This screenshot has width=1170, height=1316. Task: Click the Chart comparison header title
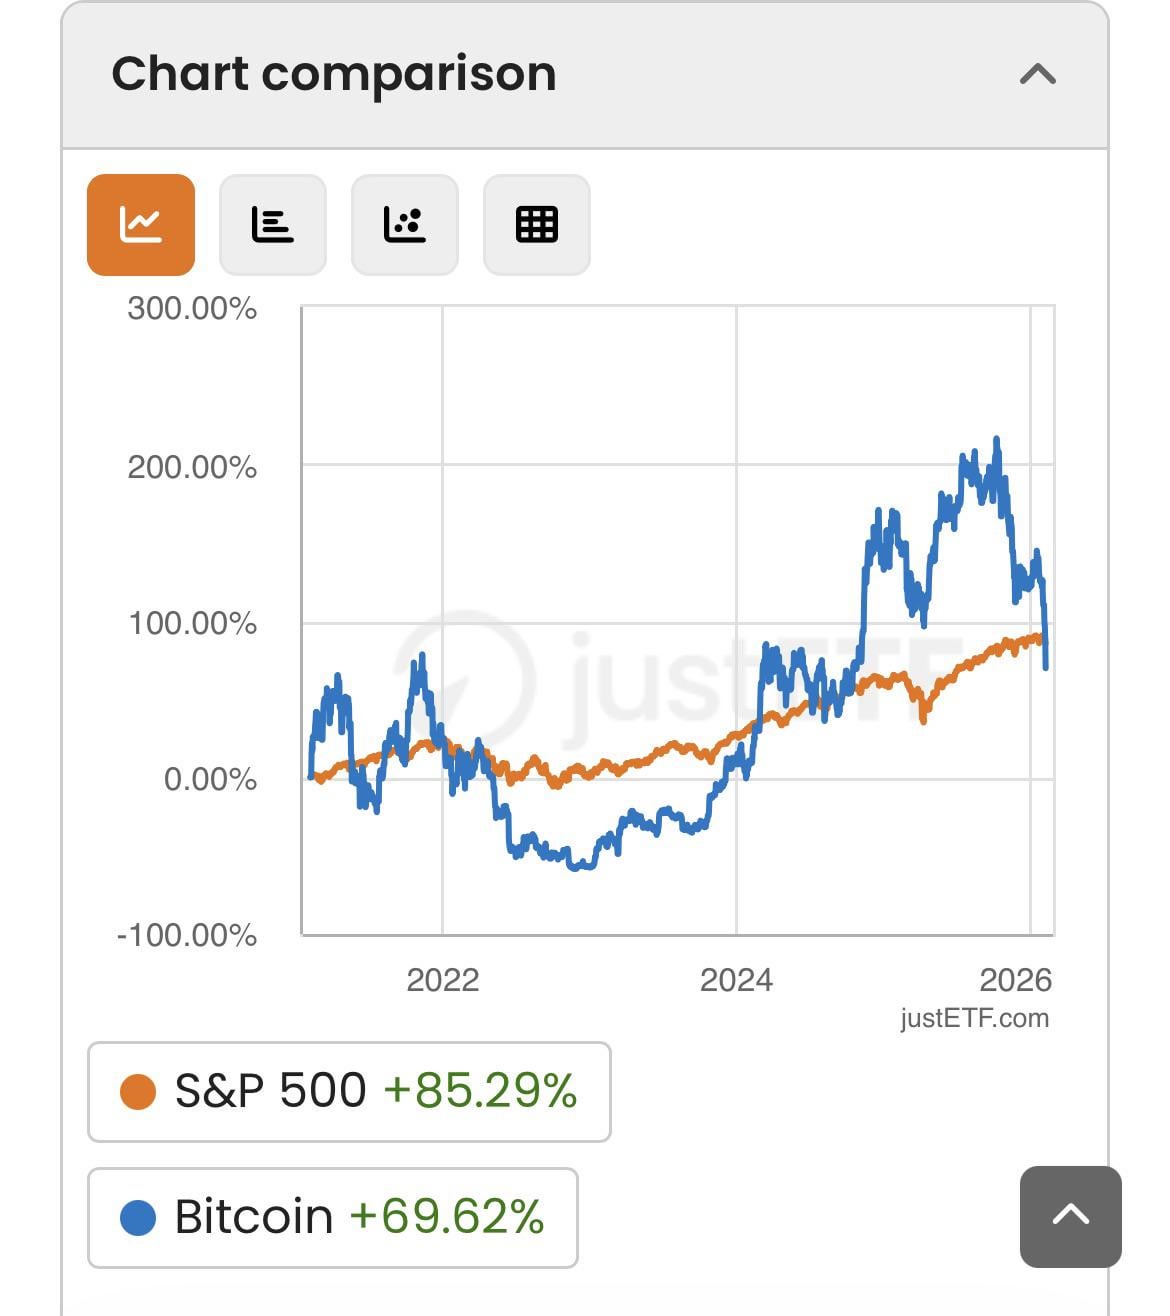click(x=334, y=74)
